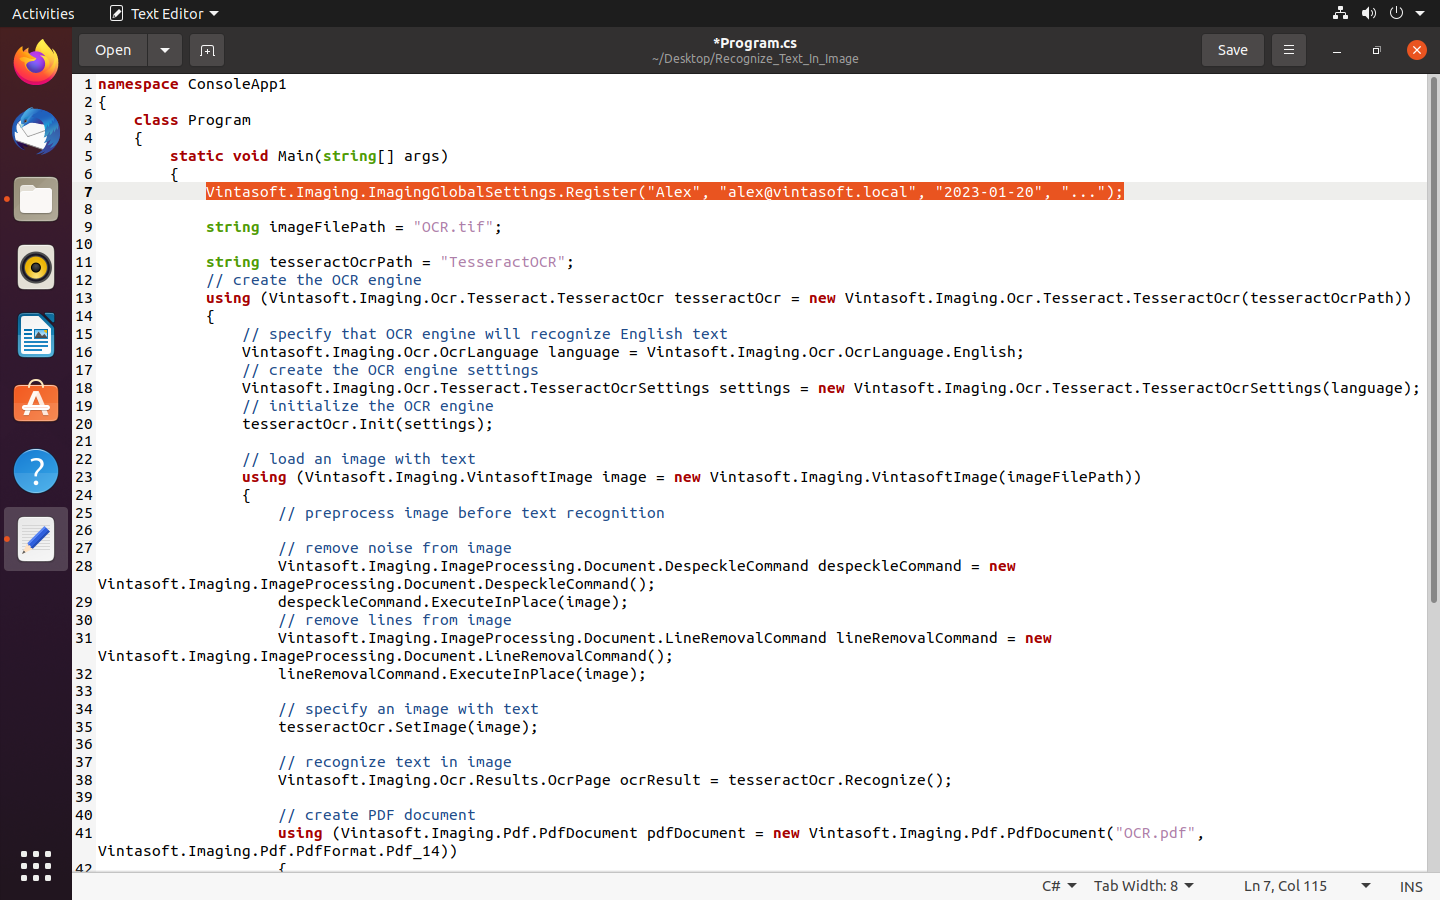The height and width of the screenshot is (900, 1440).
Task: Open the Ln 7, Col 115 position dropdown
Action: pos(1305,886)
